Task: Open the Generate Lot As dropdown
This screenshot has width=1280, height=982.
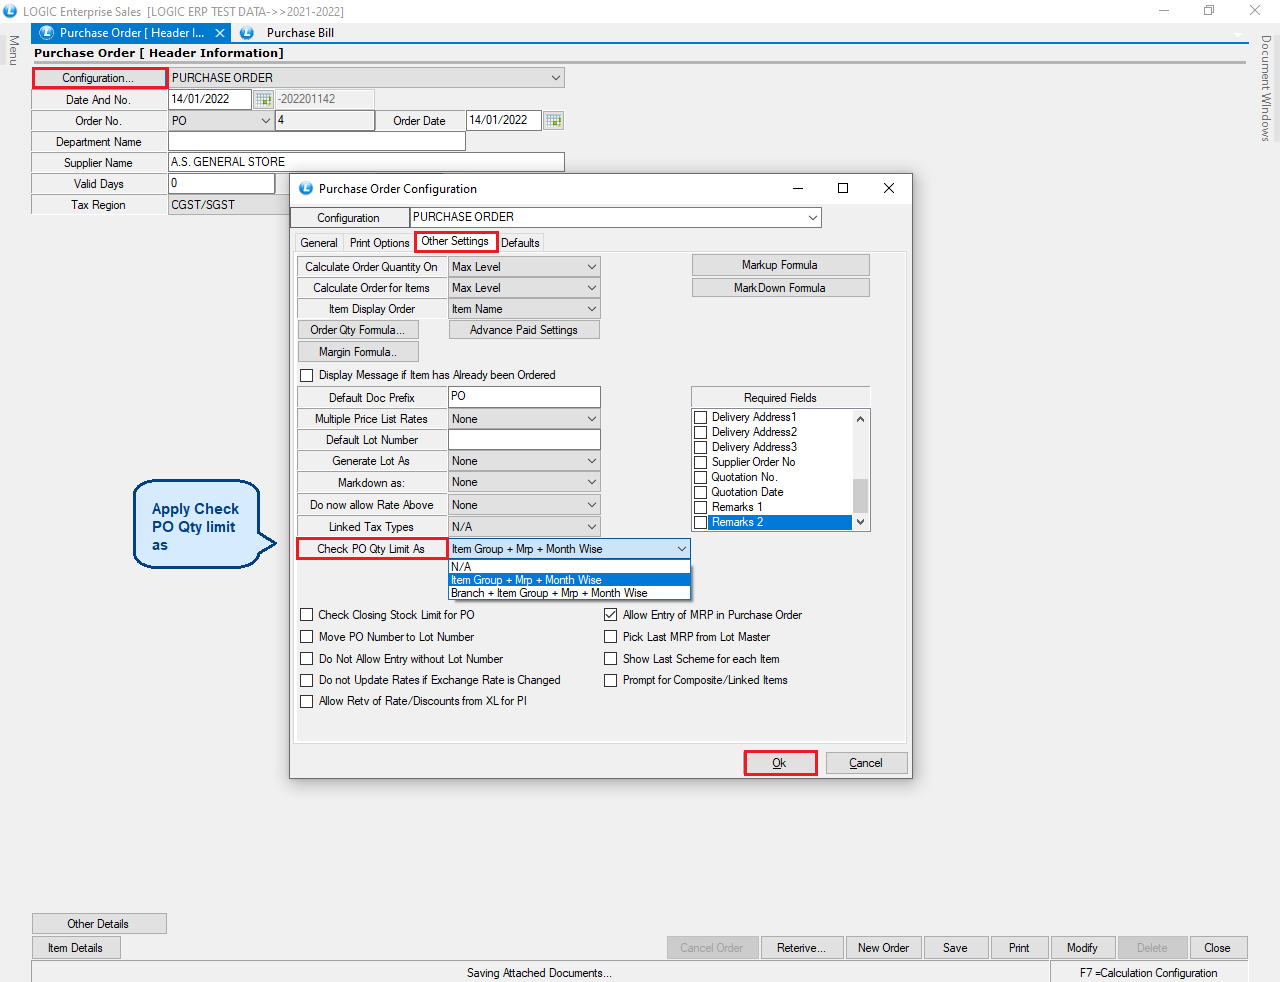Action: coord(592,461)
